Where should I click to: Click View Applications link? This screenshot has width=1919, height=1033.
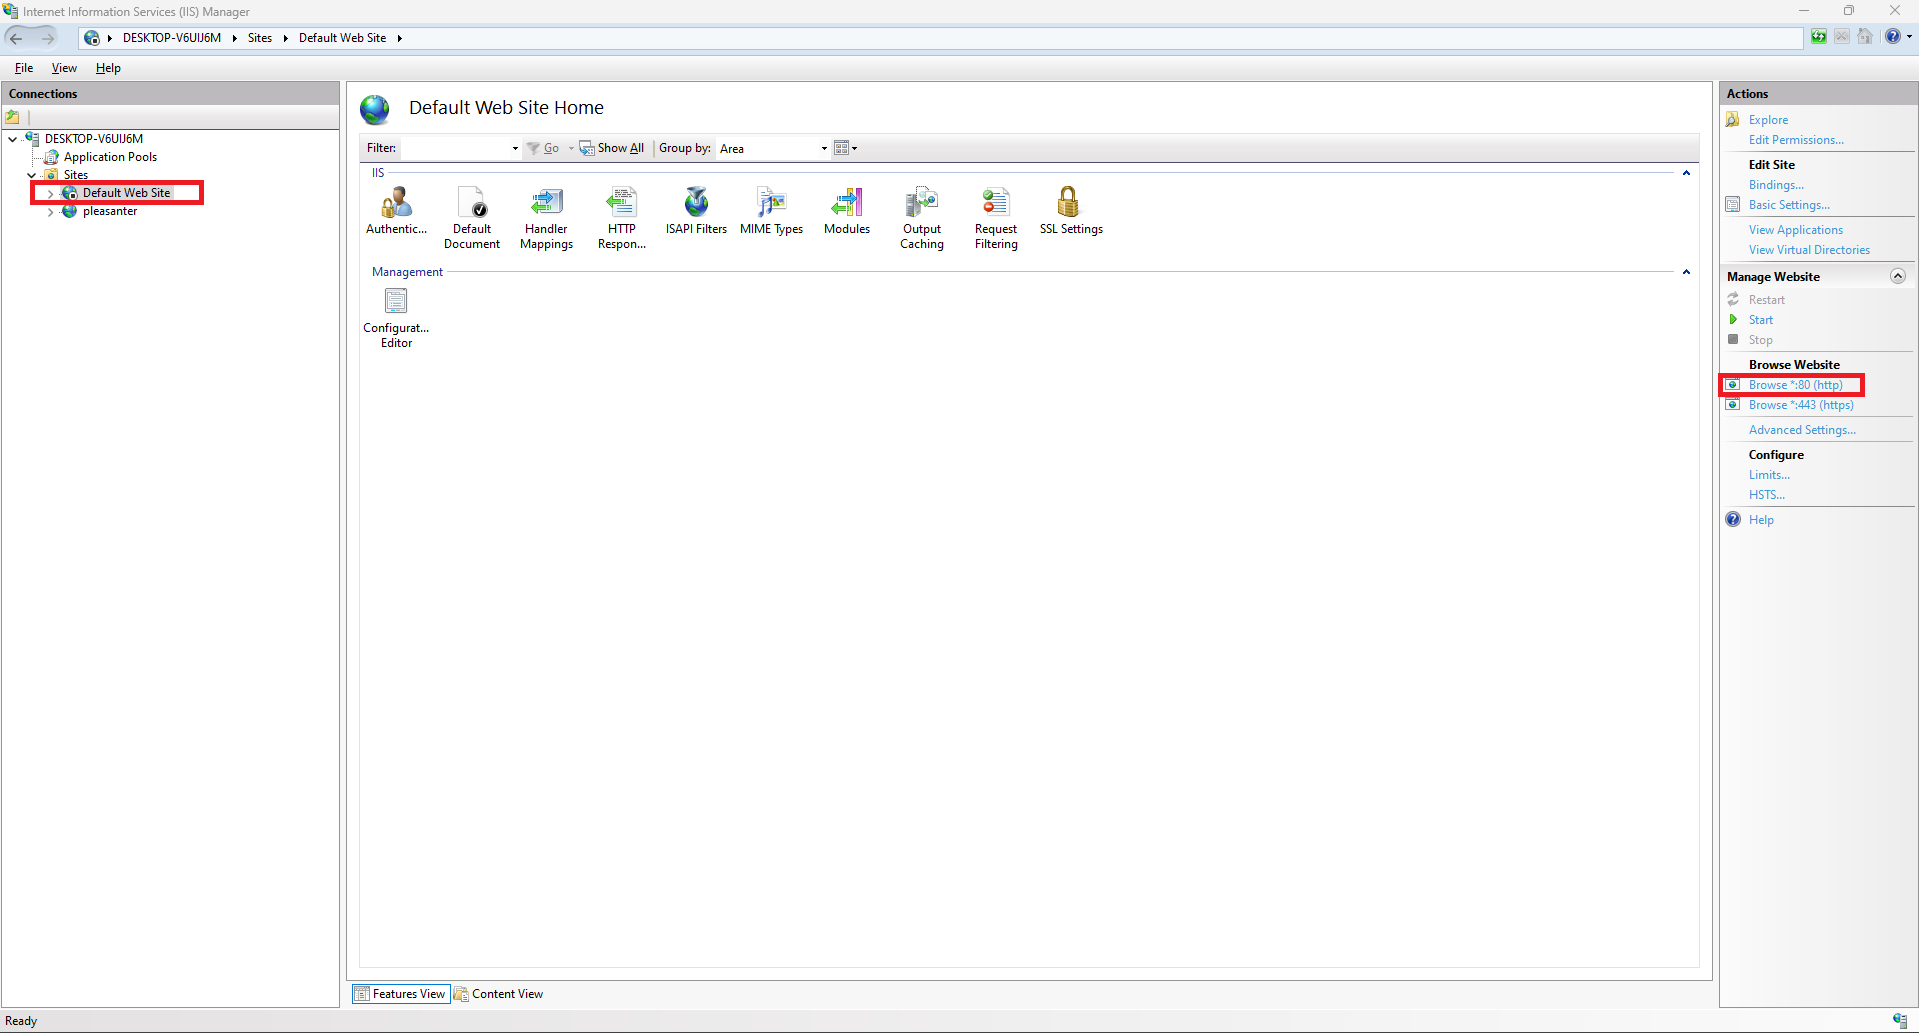(1795, 230)
